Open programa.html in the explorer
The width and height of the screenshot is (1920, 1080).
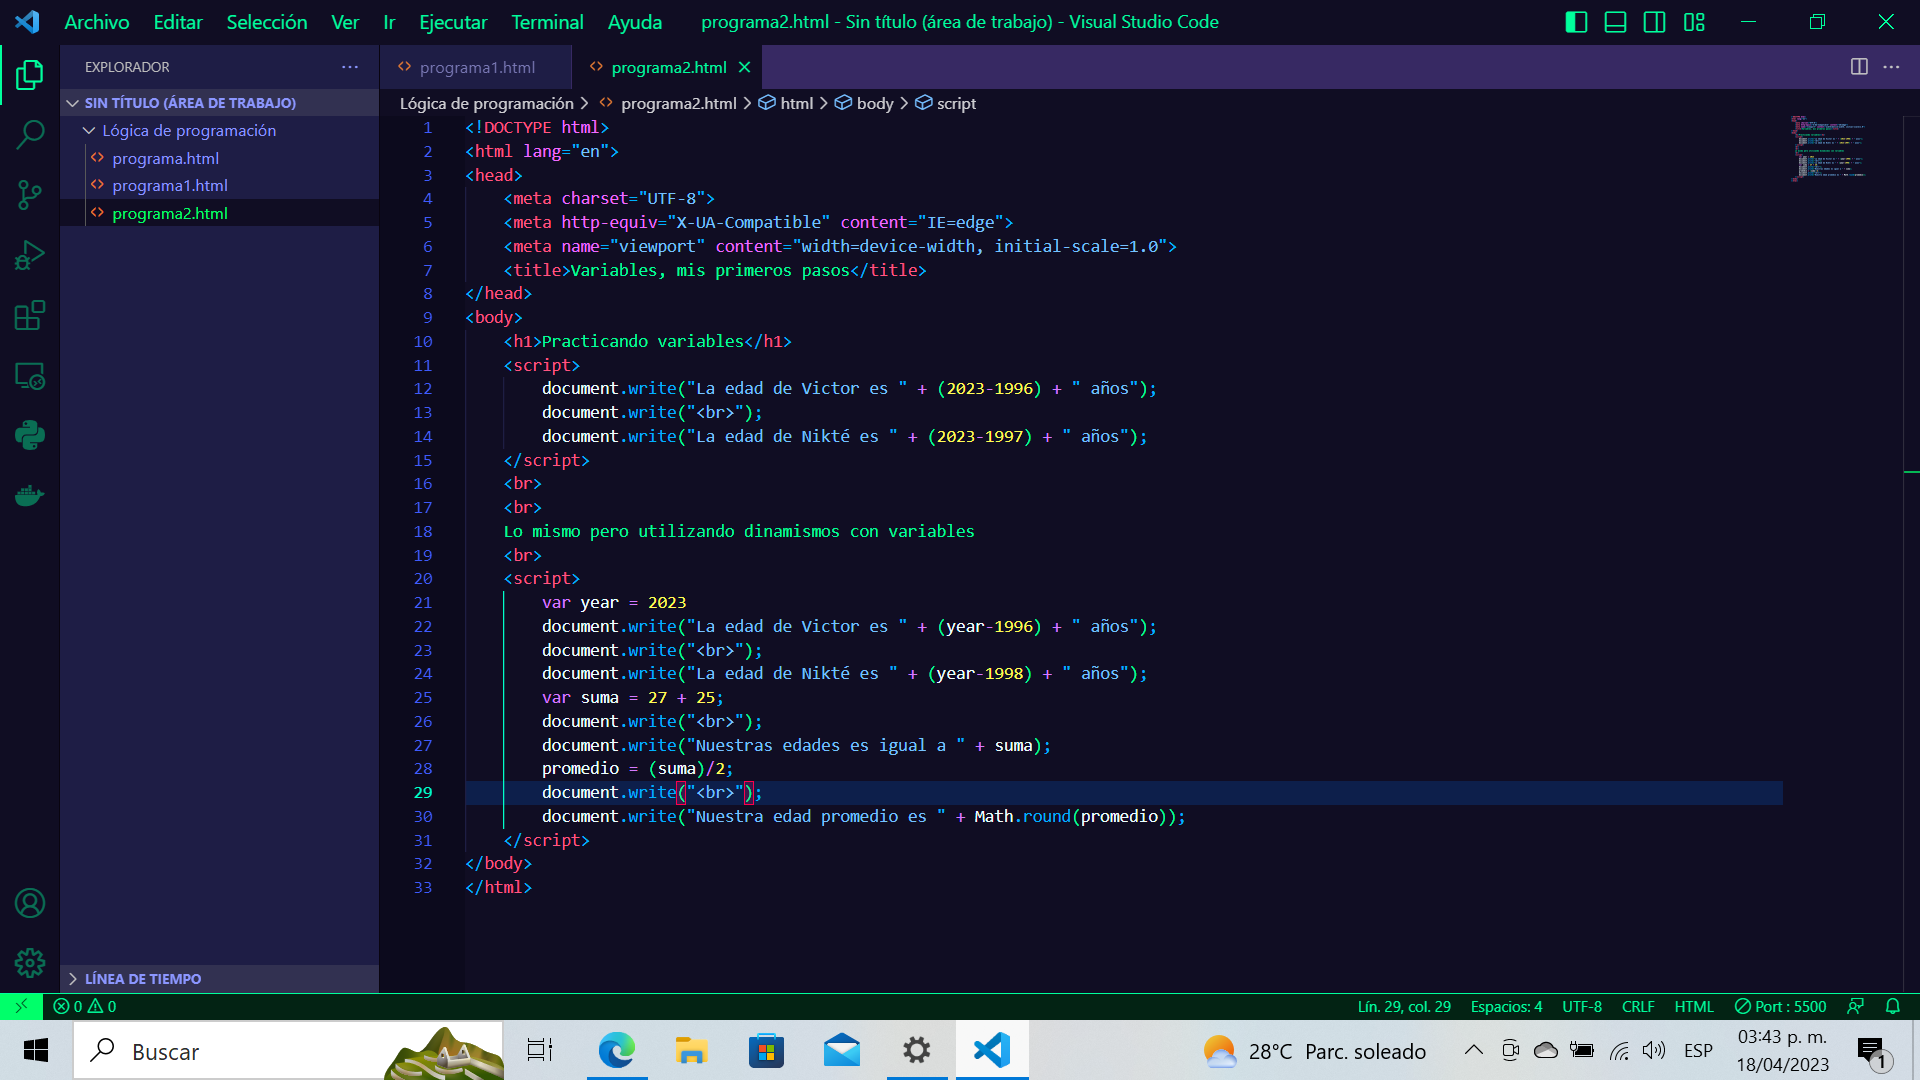tap(165, 158)
